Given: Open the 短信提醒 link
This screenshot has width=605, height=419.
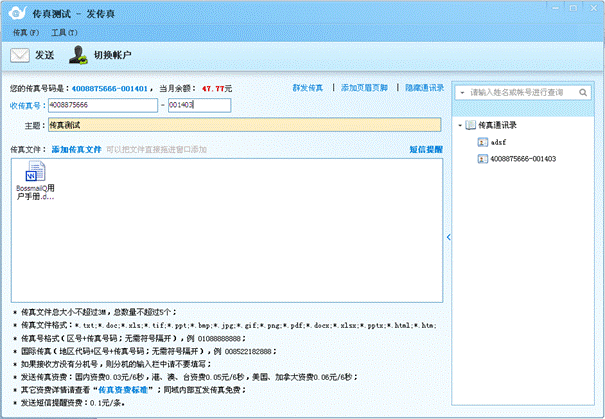Looking at the screenshot, I should click(x=424, y=149).
